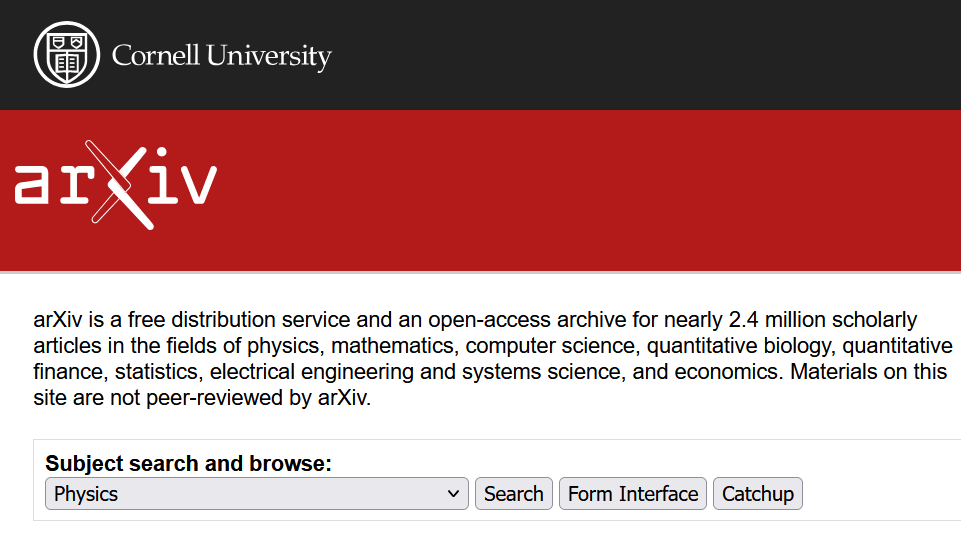Open the Form Interface
This screenshot has width=961, height=541.
point(633,494)
